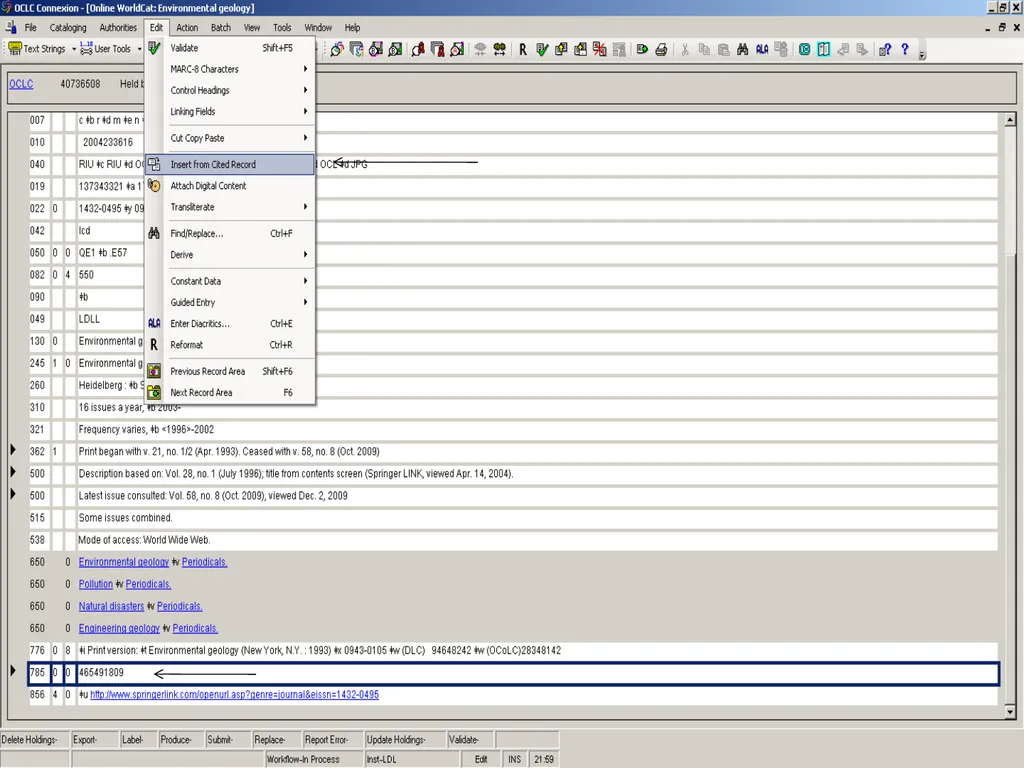
Task: Click the Update Holdings- status bar entry
Action: 404,739
